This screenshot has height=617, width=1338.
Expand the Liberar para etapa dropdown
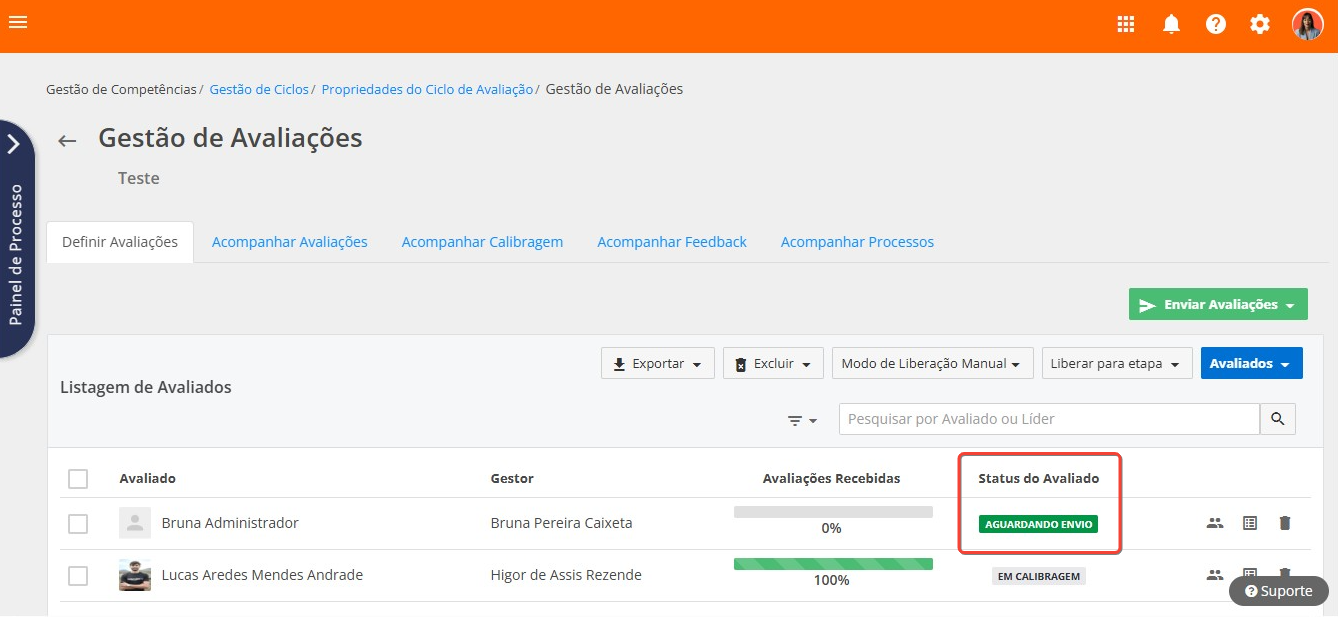click(1116, 364)
